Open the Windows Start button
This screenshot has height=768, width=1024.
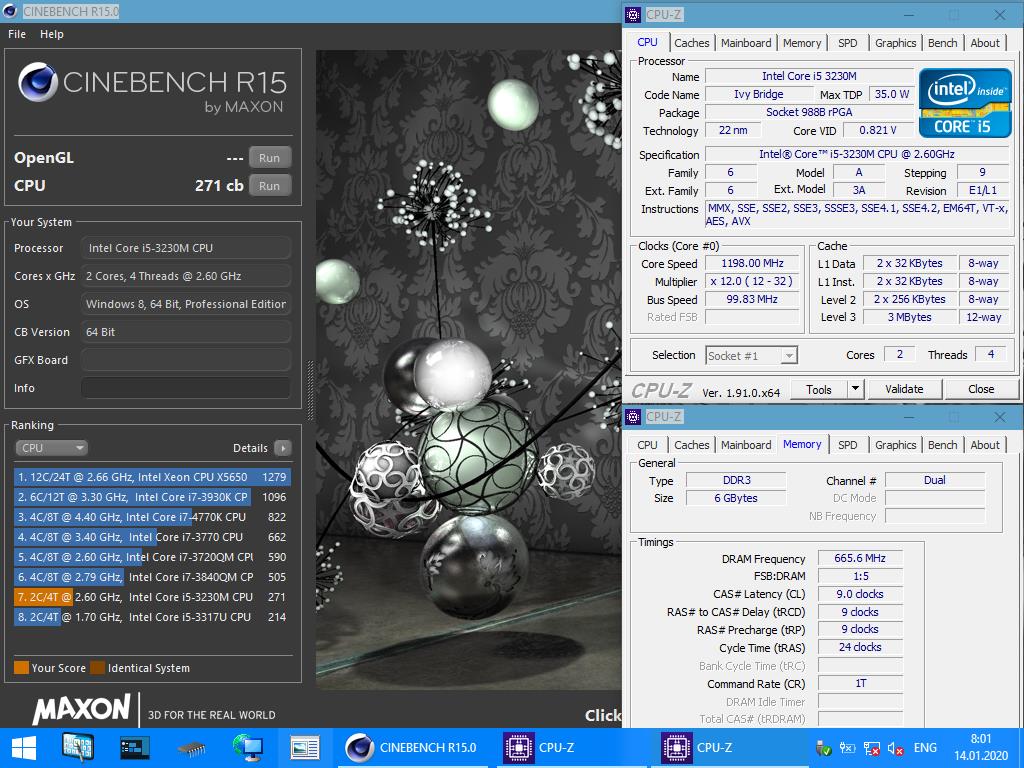click(x=24, y=748)
